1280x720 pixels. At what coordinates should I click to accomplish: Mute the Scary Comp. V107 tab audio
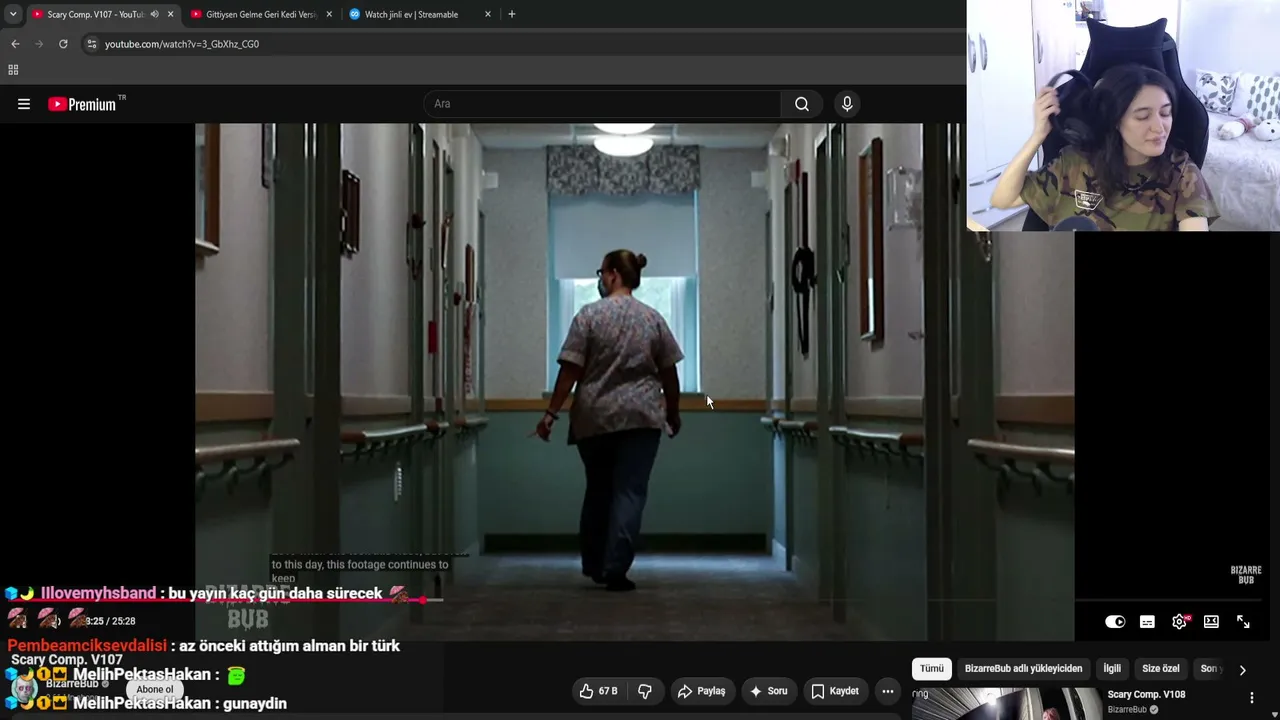154,14
